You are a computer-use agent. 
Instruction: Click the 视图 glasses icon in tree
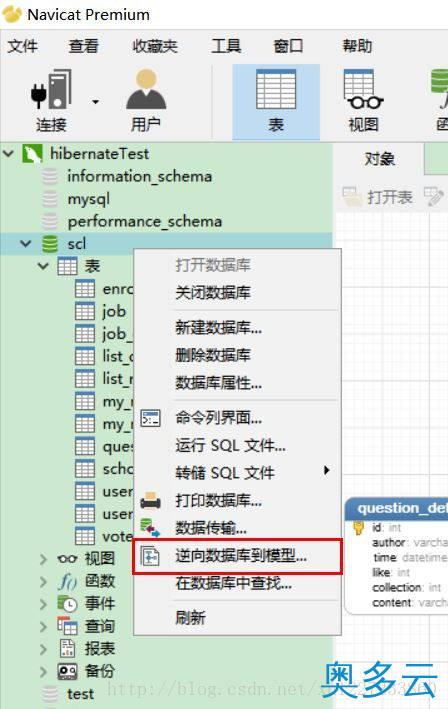coord(67,559)
